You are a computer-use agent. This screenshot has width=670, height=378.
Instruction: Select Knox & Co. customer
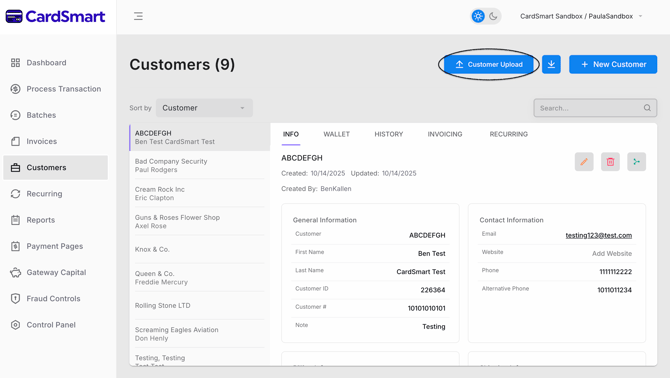point(200,249)
